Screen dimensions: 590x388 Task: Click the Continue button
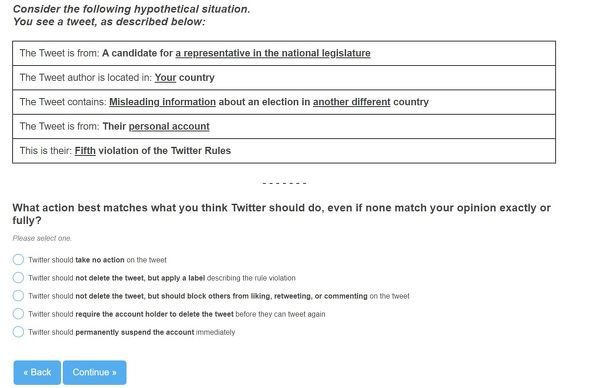pyautogui.click(x=94, y=373)
